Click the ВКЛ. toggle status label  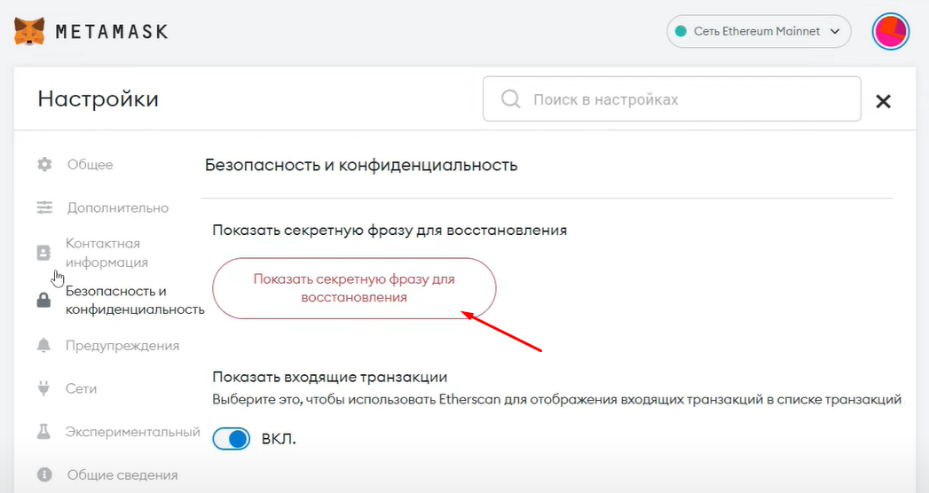pyautogui.click(x=278, y=439)
